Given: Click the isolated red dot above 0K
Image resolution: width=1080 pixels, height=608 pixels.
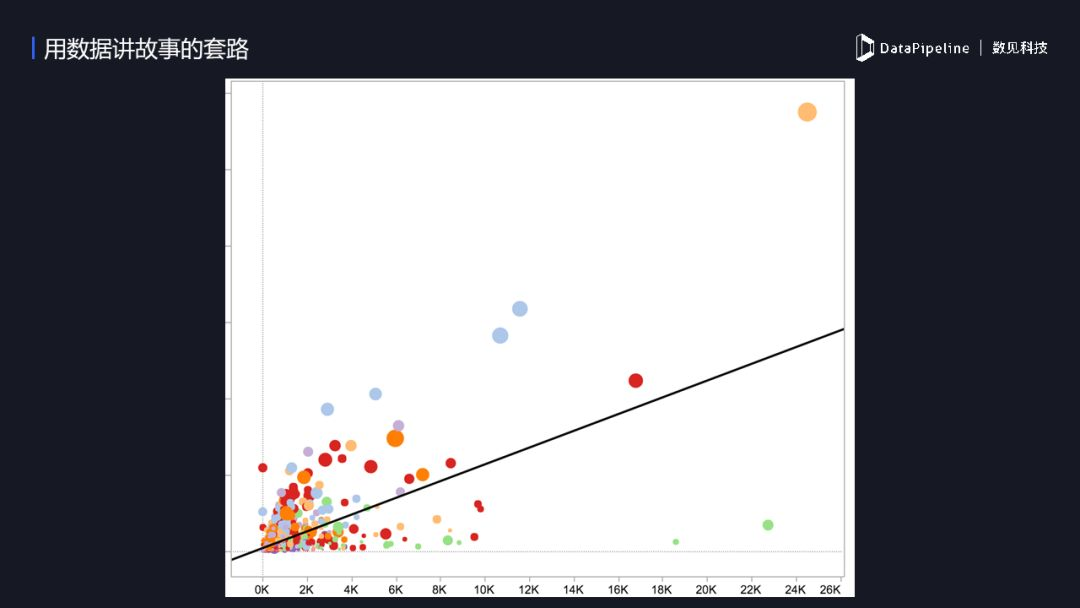Looking at the screenshot, I should [x=263, y=467].
